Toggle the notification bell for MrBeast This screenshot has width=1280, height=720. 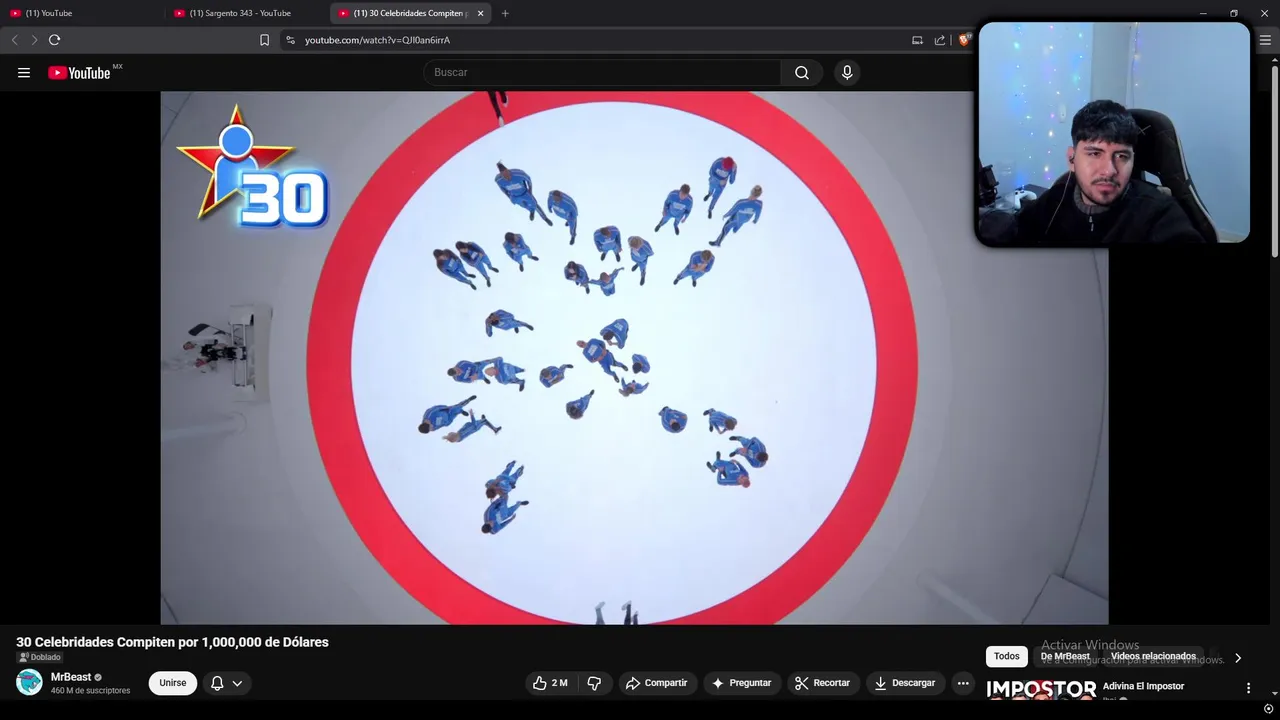pos(217,683)
